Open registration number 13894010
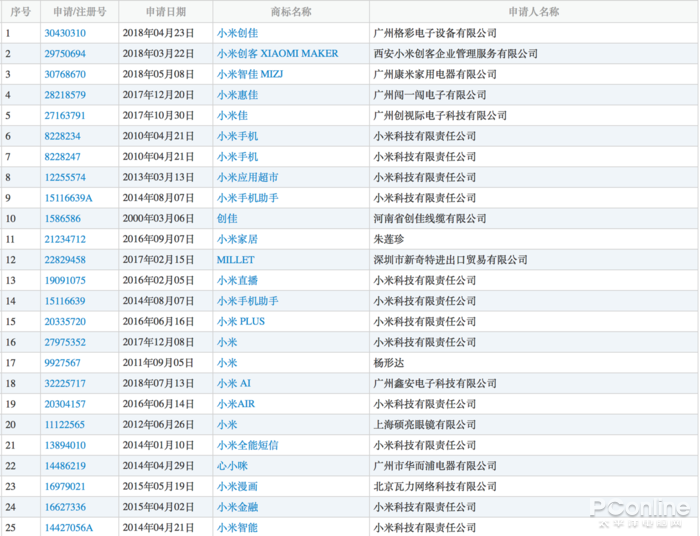 [x=65, y=445]
